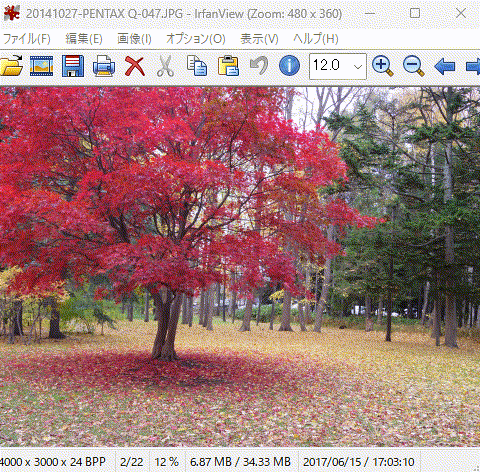Viewport: 480px width, 472px height.
Task: Click the red X Delete icon
Action: 135,66
